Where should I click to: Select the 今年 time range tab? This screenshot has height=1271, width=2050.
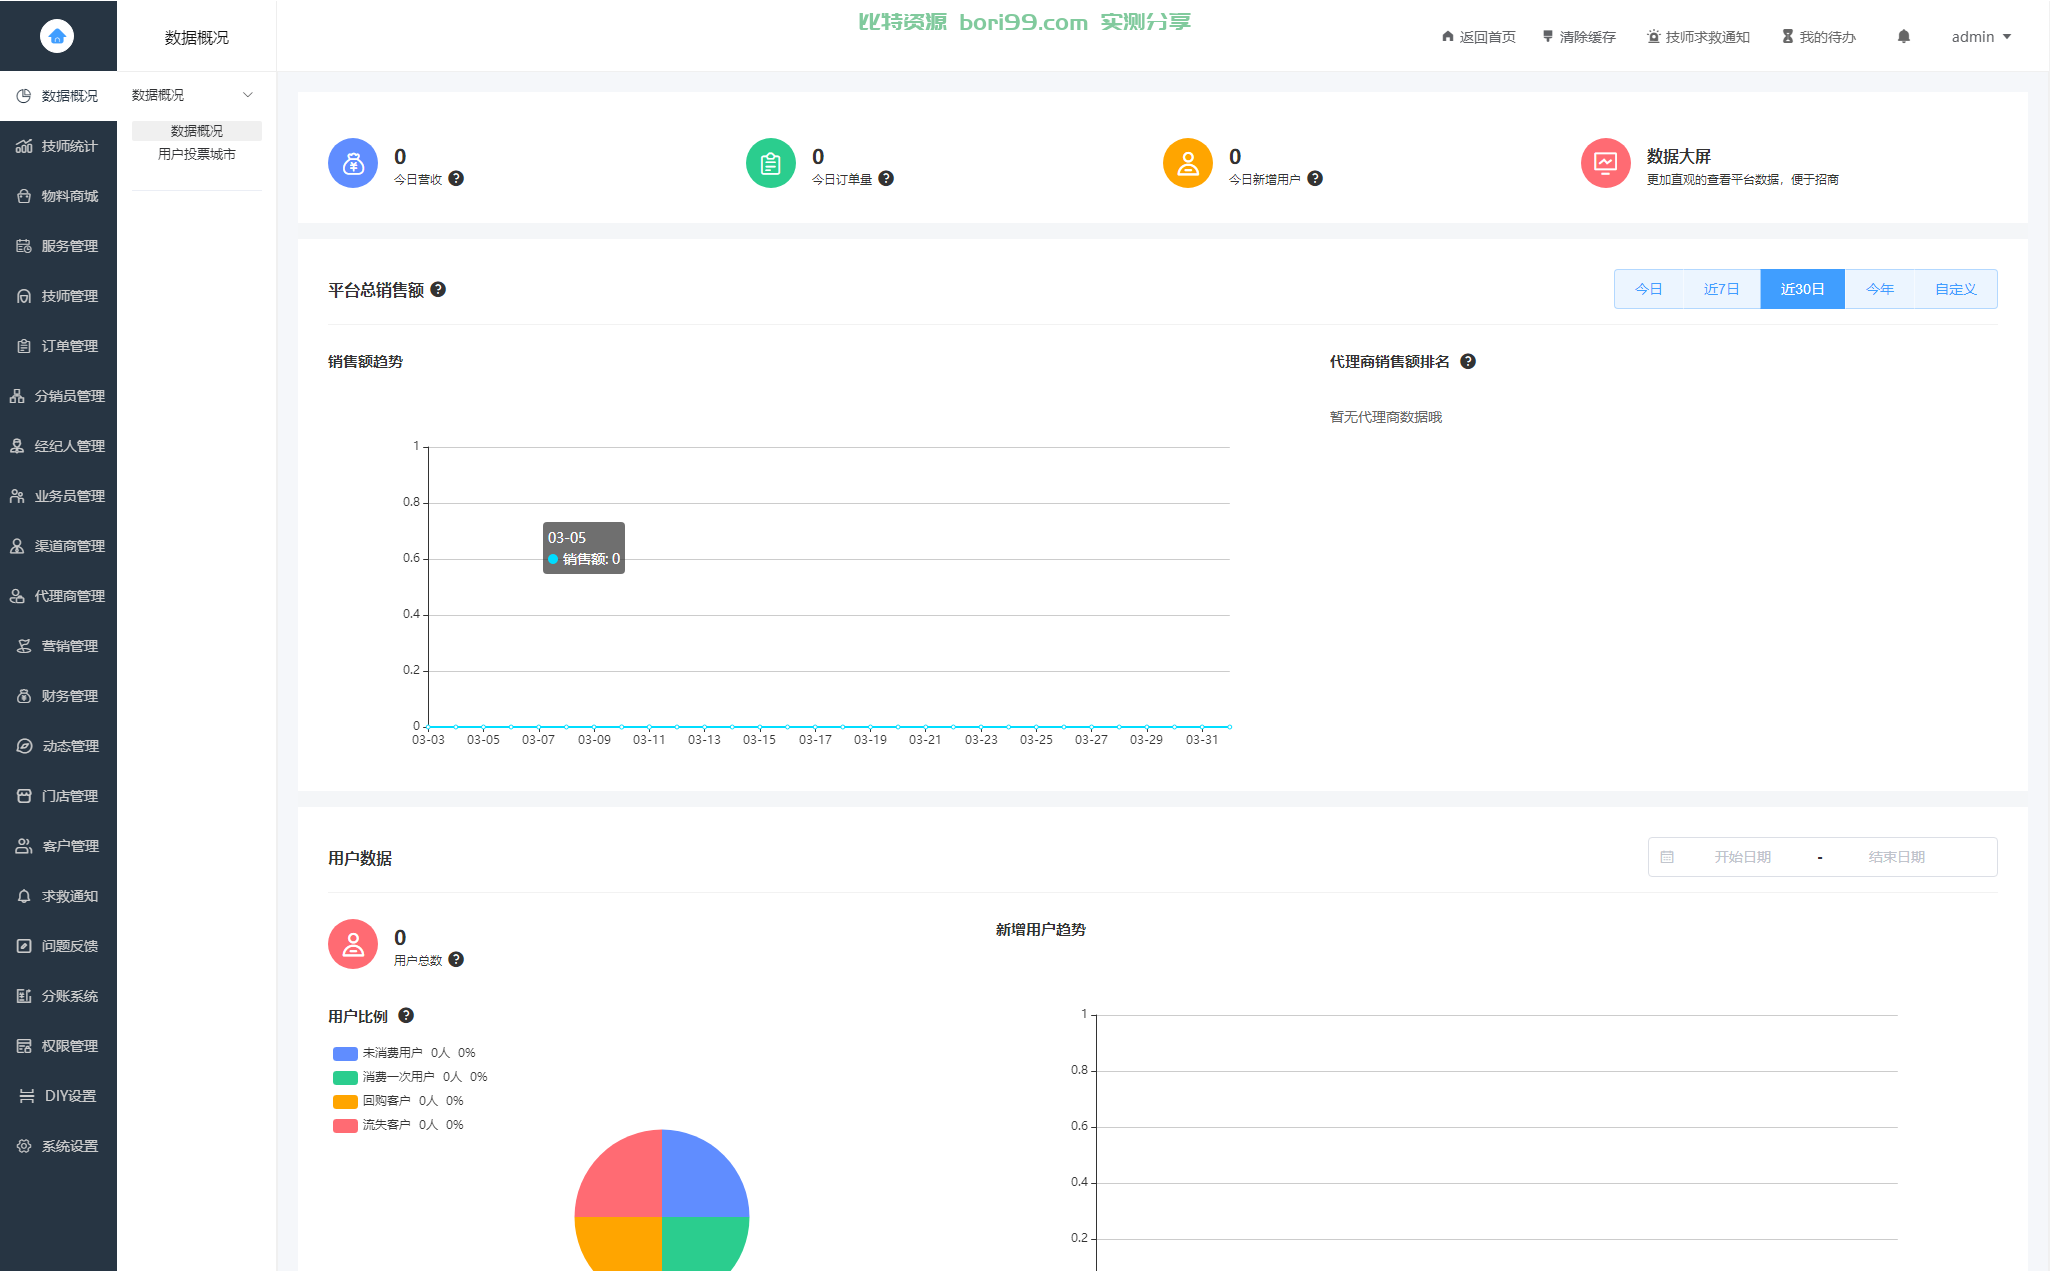click(x=1880, y=289)
